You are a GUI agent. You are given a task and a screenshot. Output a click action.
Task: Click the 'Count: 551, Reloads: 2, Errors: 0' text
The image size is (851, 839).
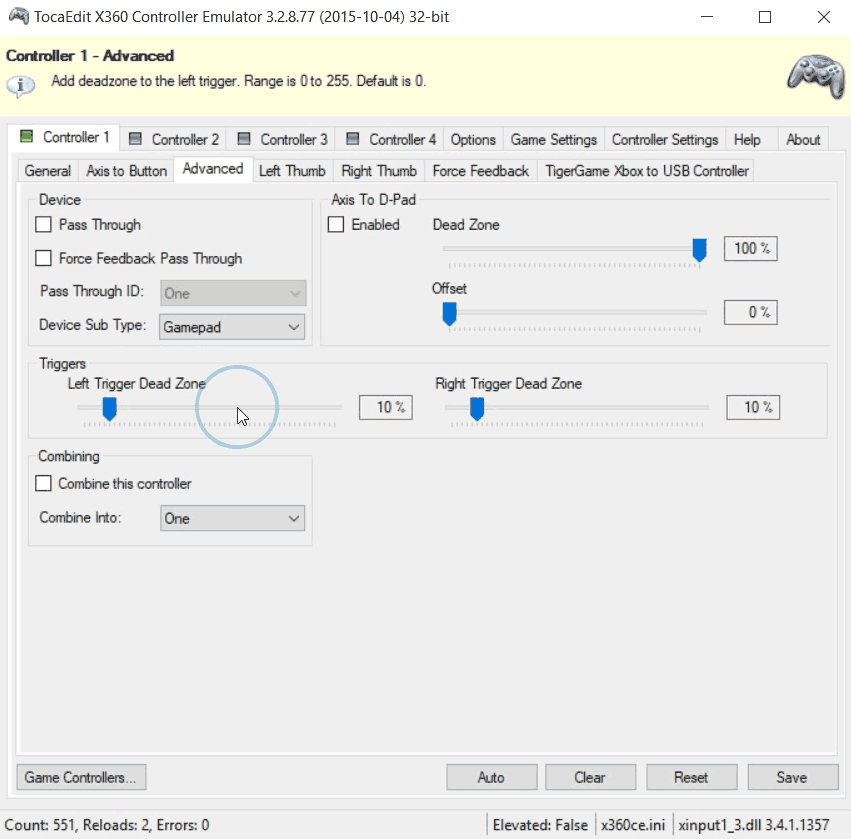(107, 825)
